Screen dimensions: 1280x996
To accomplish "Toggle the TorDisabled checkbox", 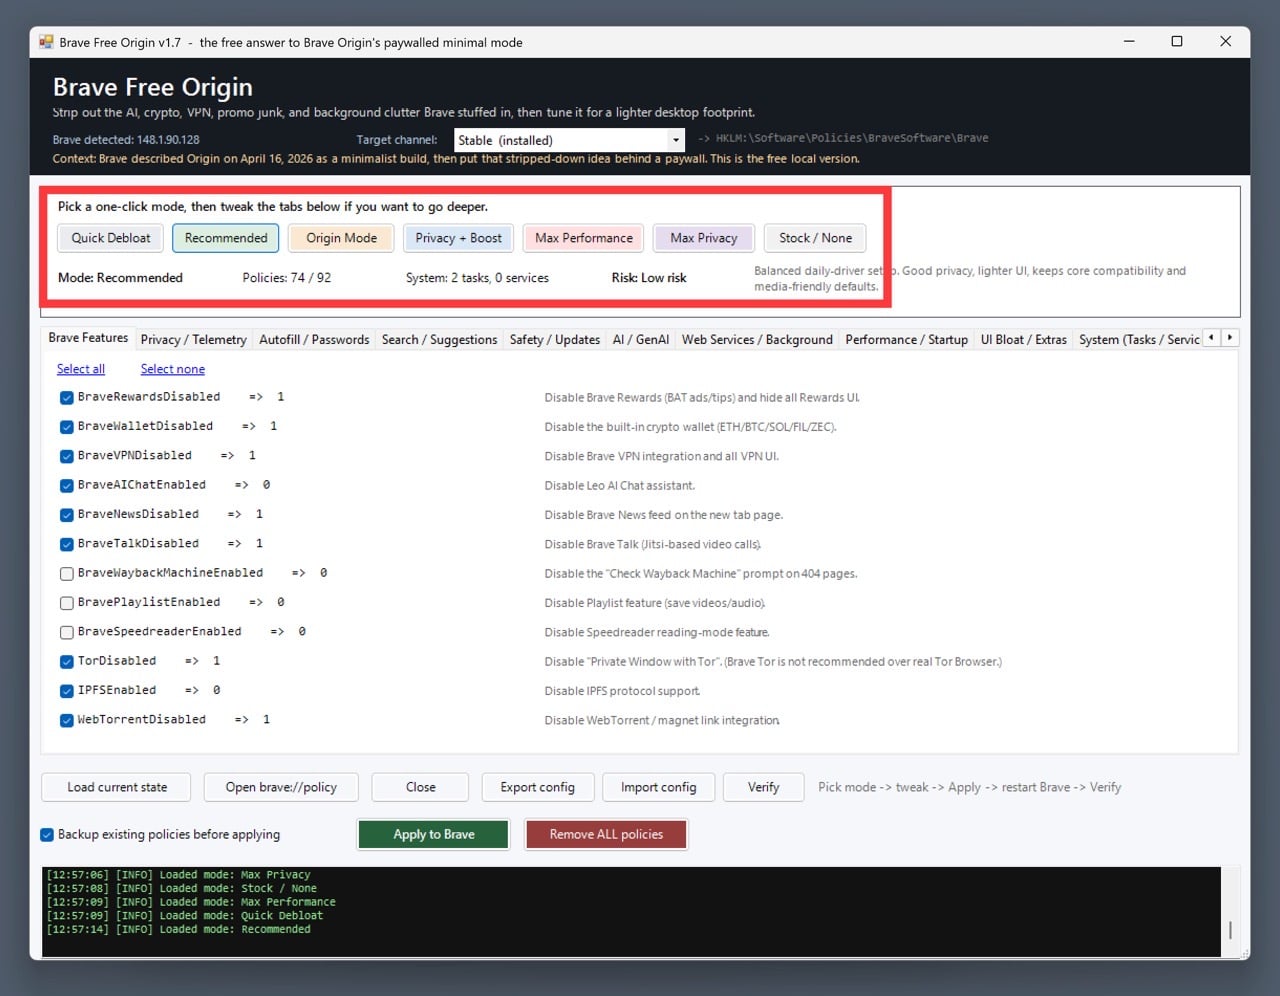I will (x=66, y=662).
